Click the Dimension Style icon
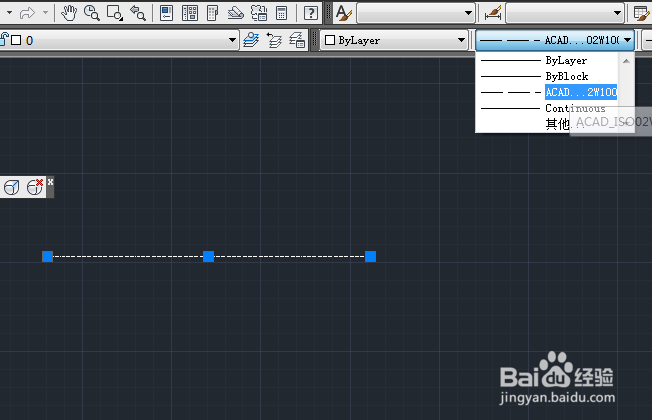 point(493,13)
